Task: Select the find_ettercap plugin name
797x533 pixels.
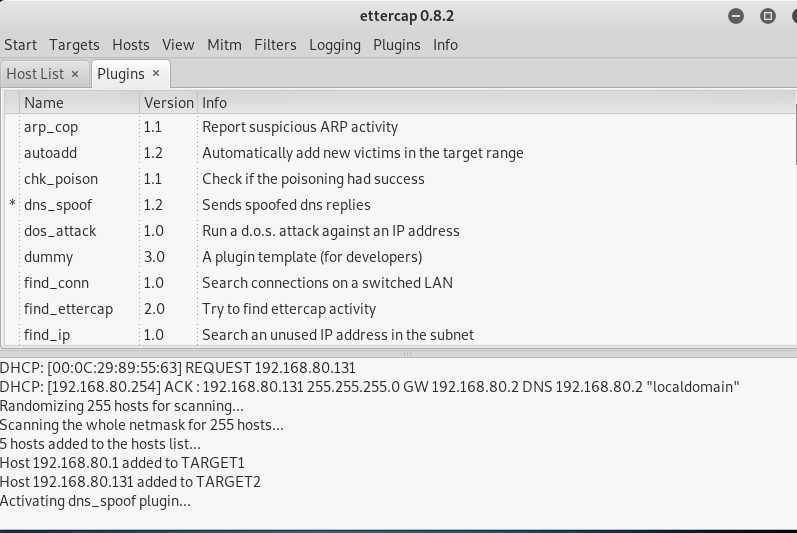Action: 68,309
